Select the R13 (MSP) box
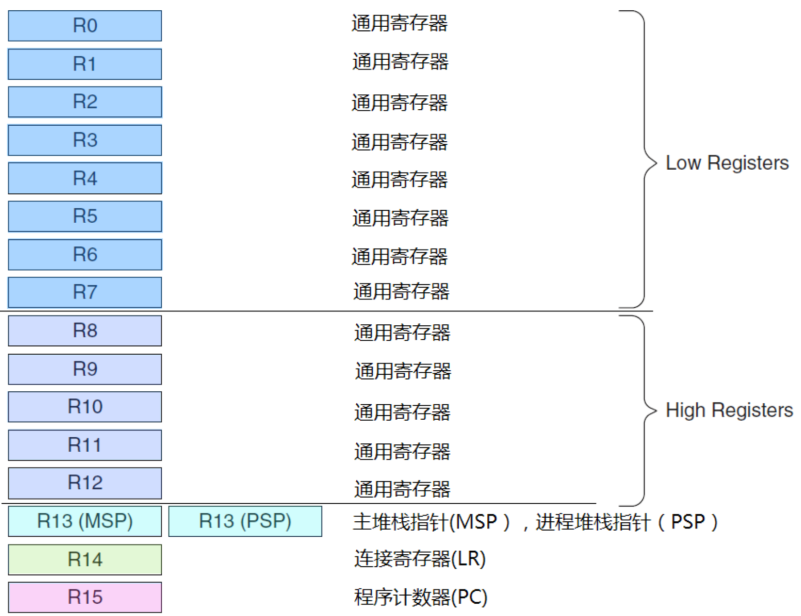This screenshot has width=801, height=616. point(85,521)
